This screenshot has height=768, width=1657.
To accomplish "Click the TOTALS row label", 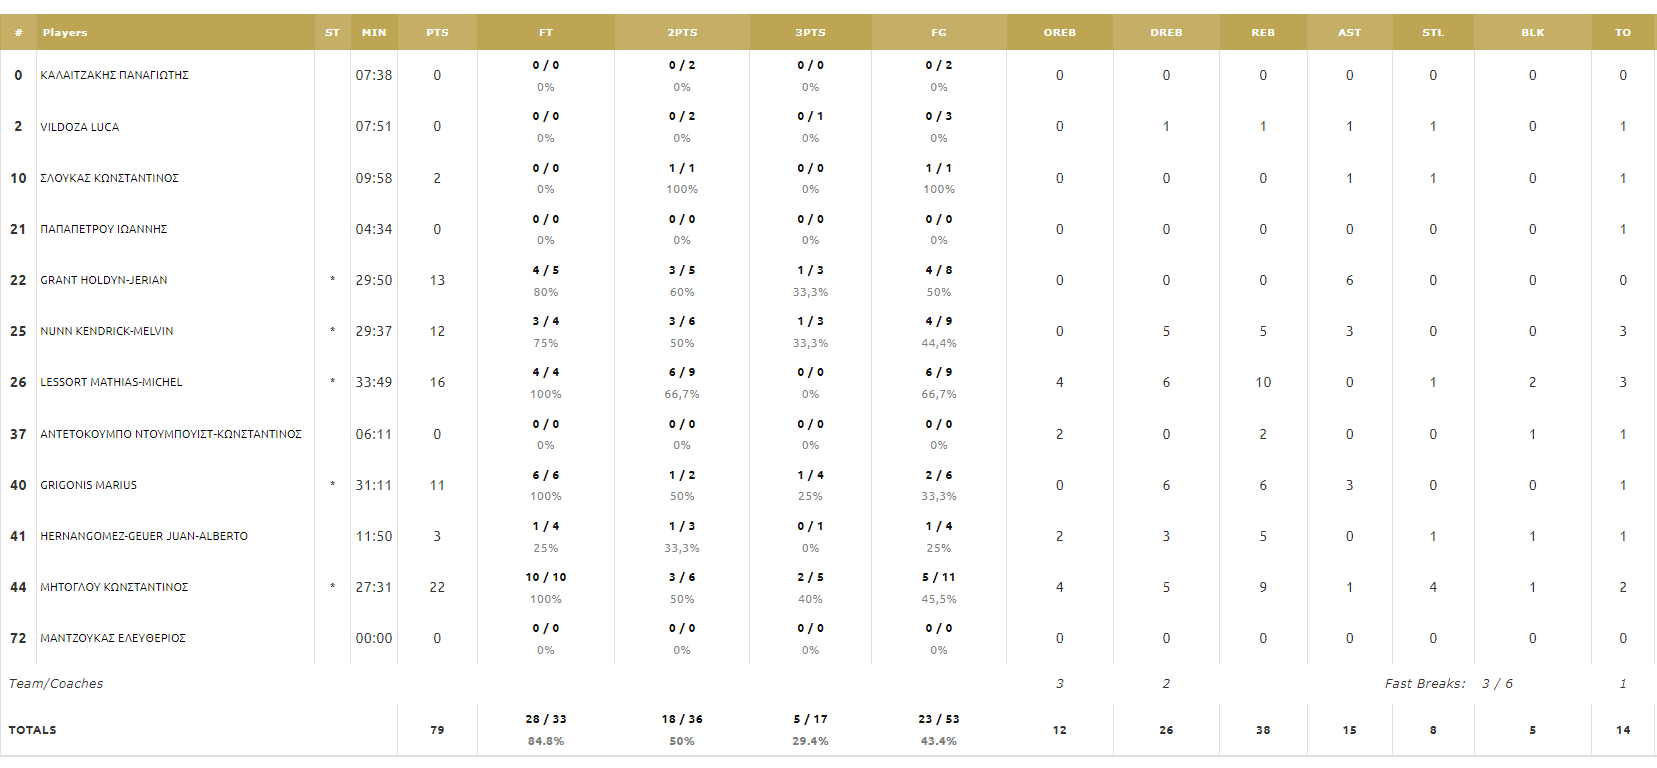I will click(x=32, y=730).
